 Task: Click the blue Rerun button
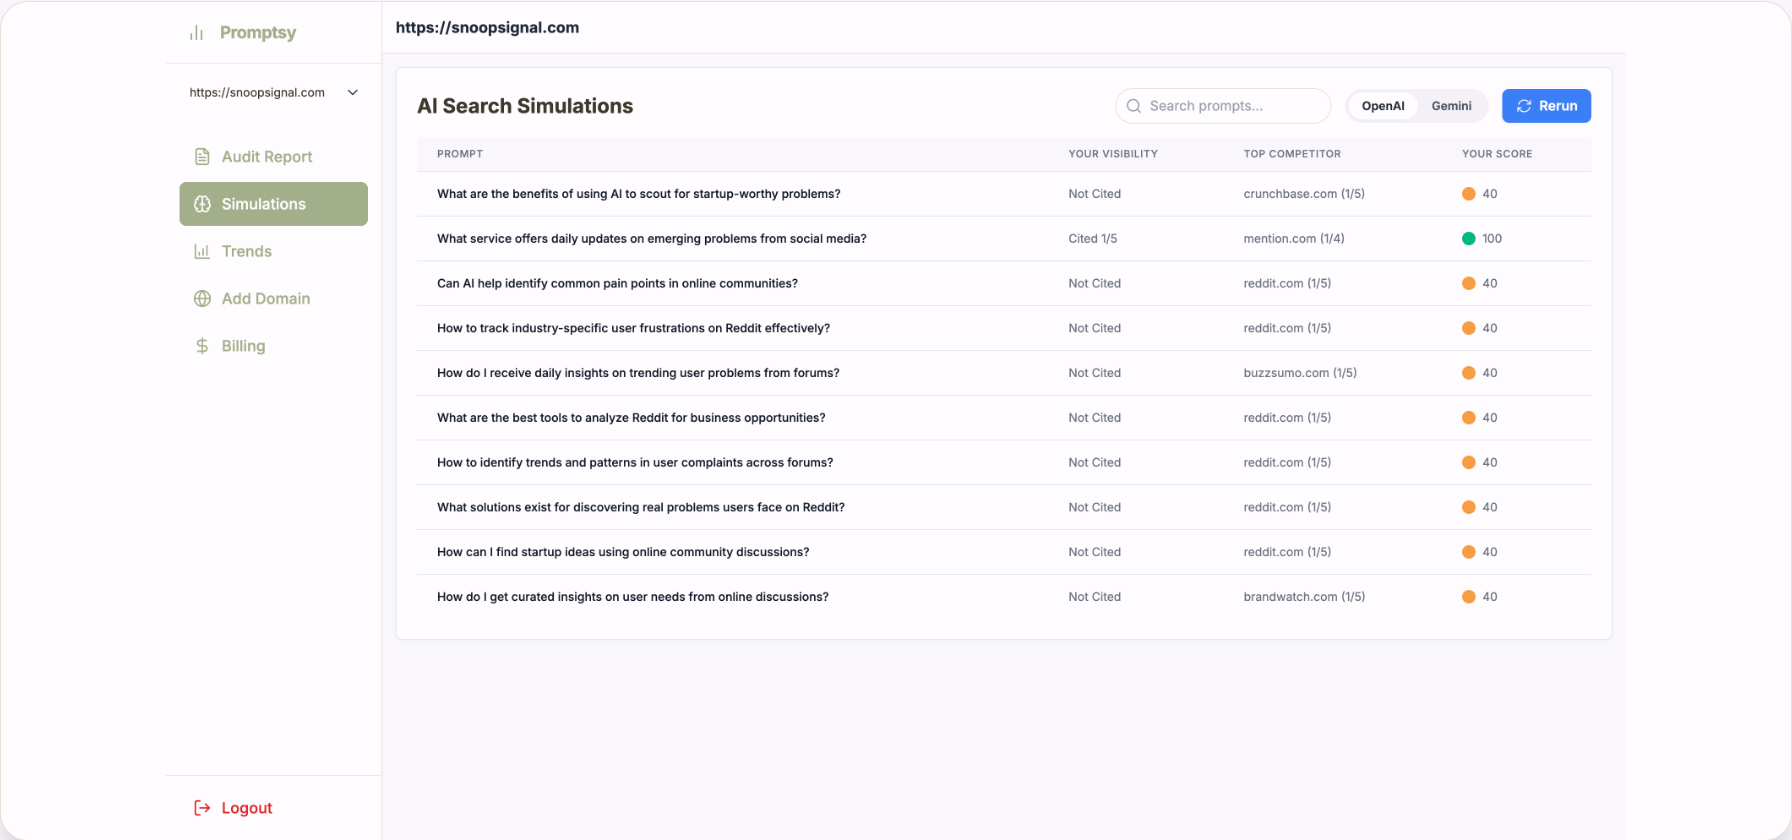click(x=1546, y=106)
